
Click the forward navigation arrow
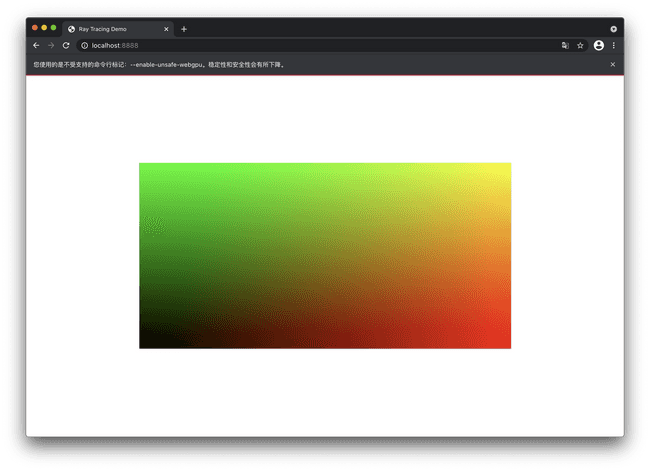point(51,45)
